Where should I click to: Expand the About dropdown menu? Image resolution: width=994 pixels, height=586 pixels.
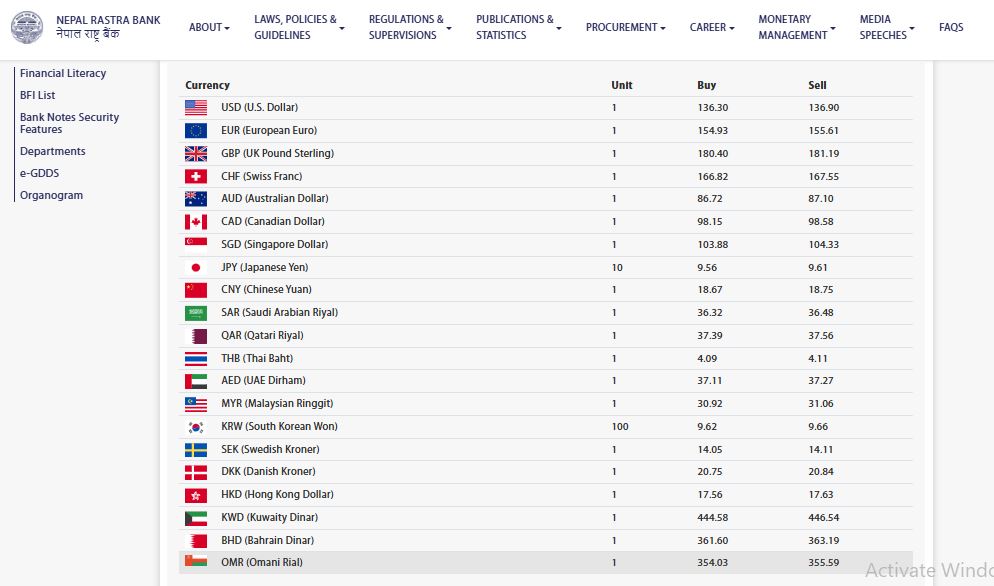pos(209,27)
